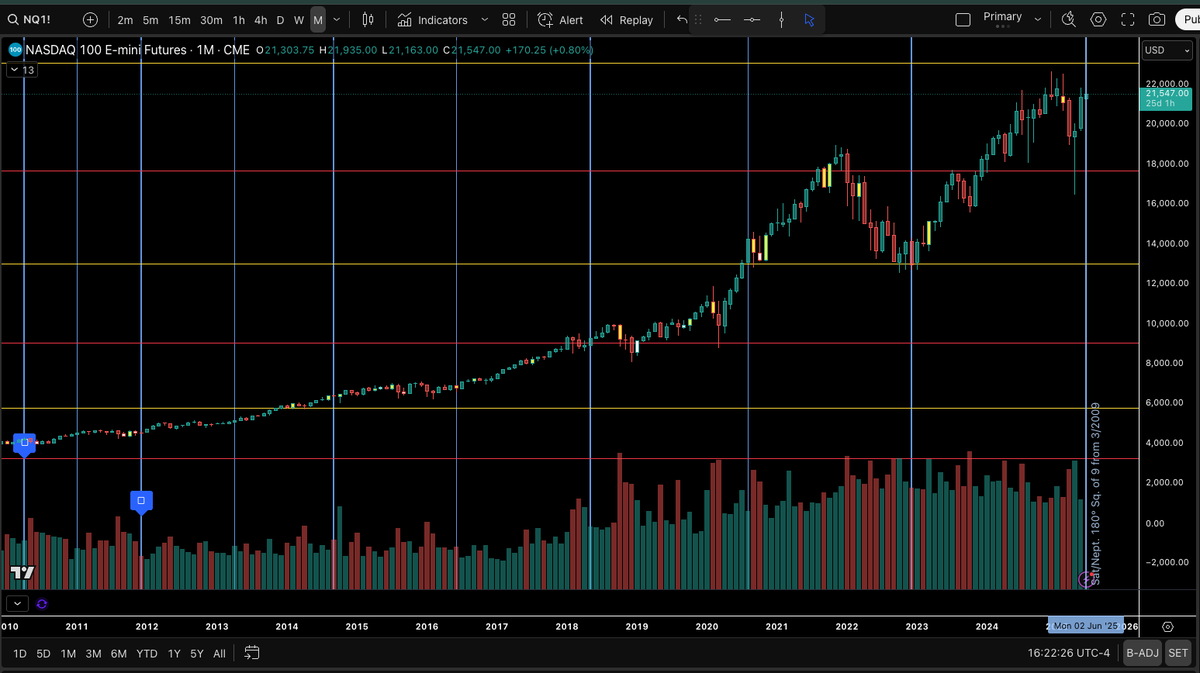Switch to the D daily timeframe

click(280, 20)
